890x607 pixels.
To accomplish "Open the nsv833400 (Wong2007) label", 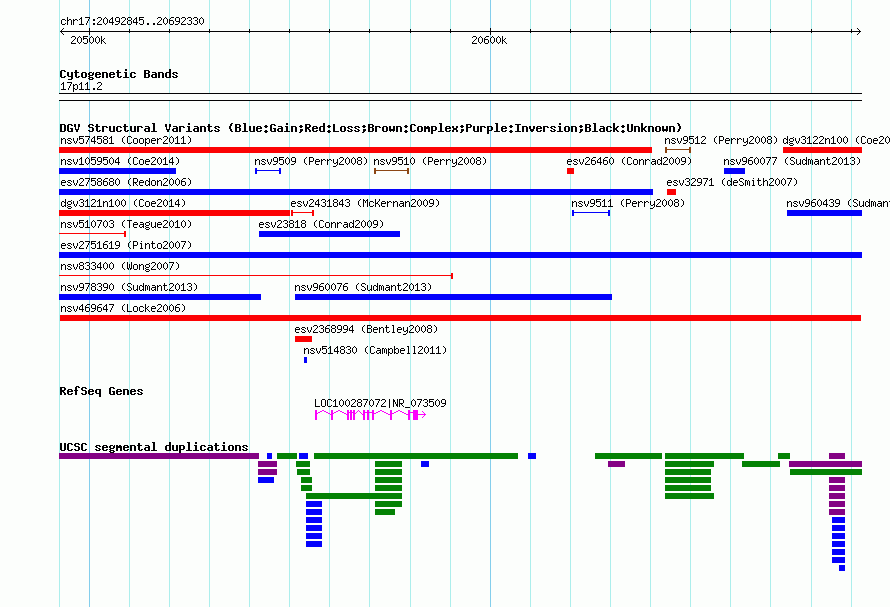I will coord(120,266).
